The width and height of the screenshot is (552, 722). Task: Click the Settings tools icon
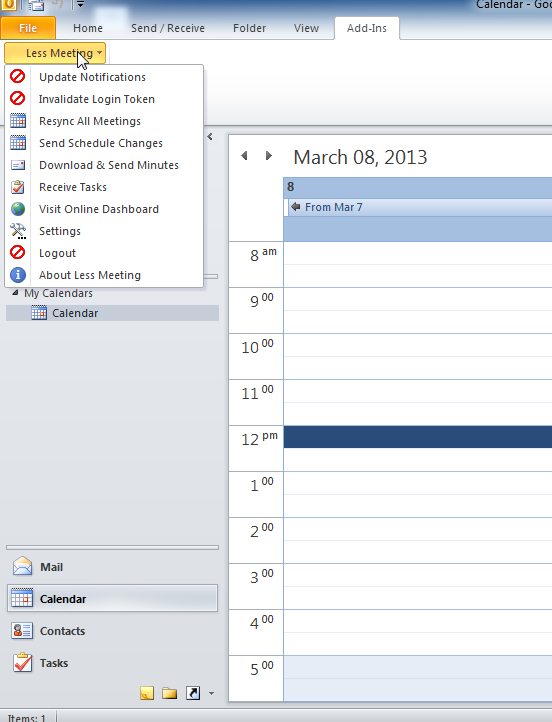(17, 231)
